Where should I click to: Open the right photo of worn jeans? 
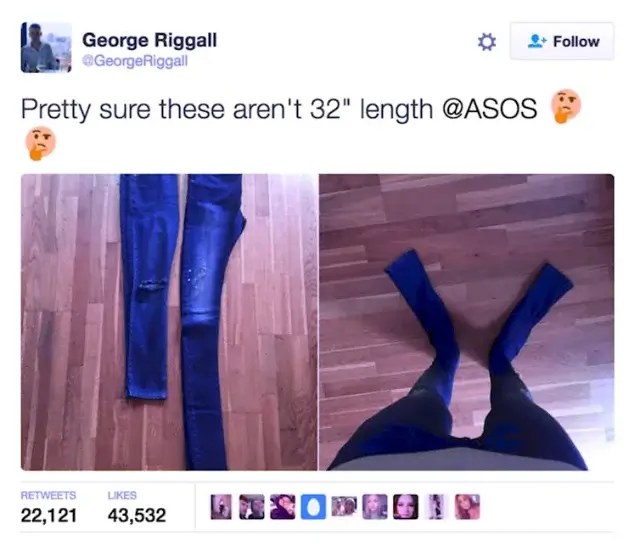pyautogui.click(x=467, y=322)
